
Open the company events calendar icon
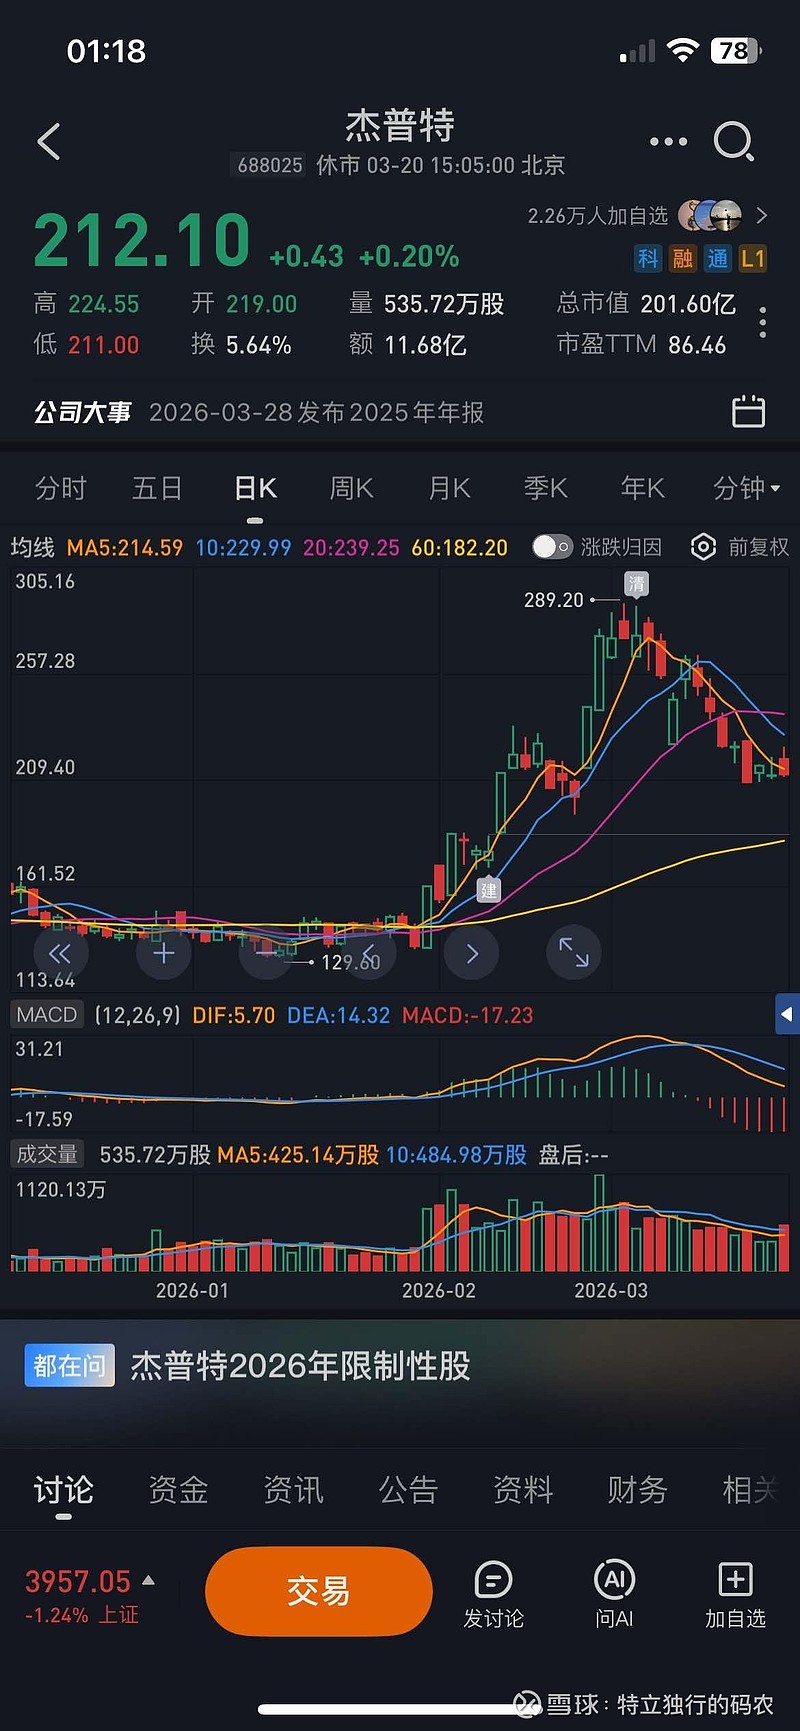748,412
